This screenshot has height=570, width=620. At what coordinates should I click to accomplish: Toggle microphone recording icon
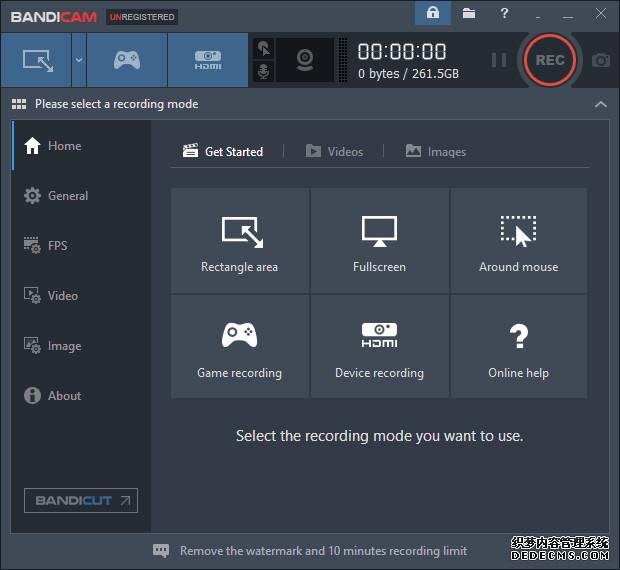(x=263, y=72)
